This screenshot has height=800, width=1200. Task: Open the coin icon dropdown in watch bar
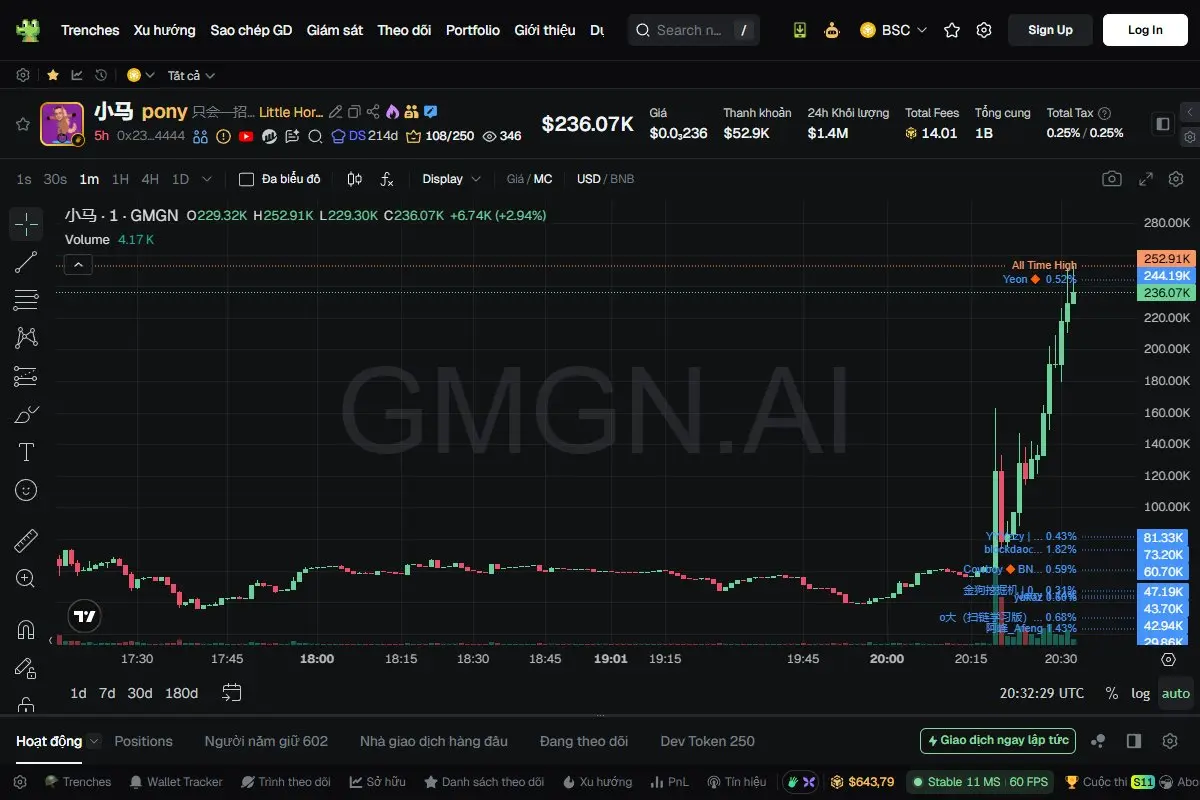click(141, 75)
